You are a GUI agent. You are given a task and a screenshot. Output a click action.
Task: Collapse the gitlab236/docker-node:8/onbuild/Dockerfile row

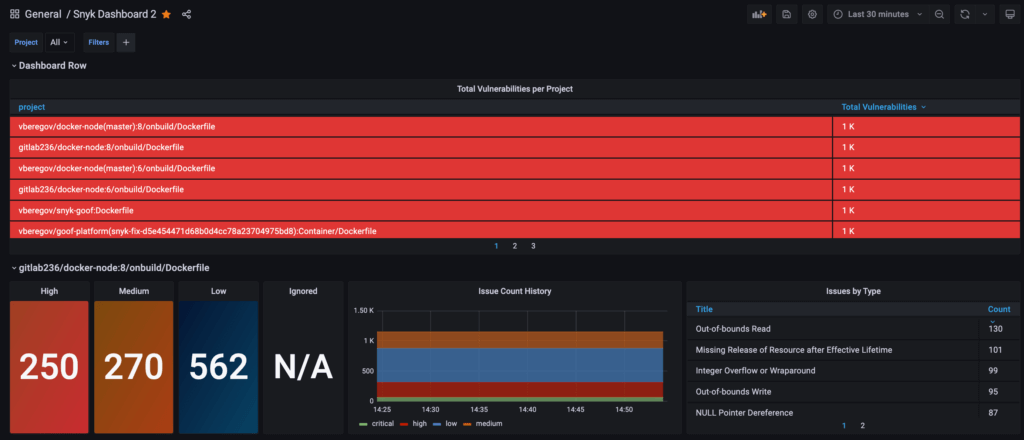110,268
